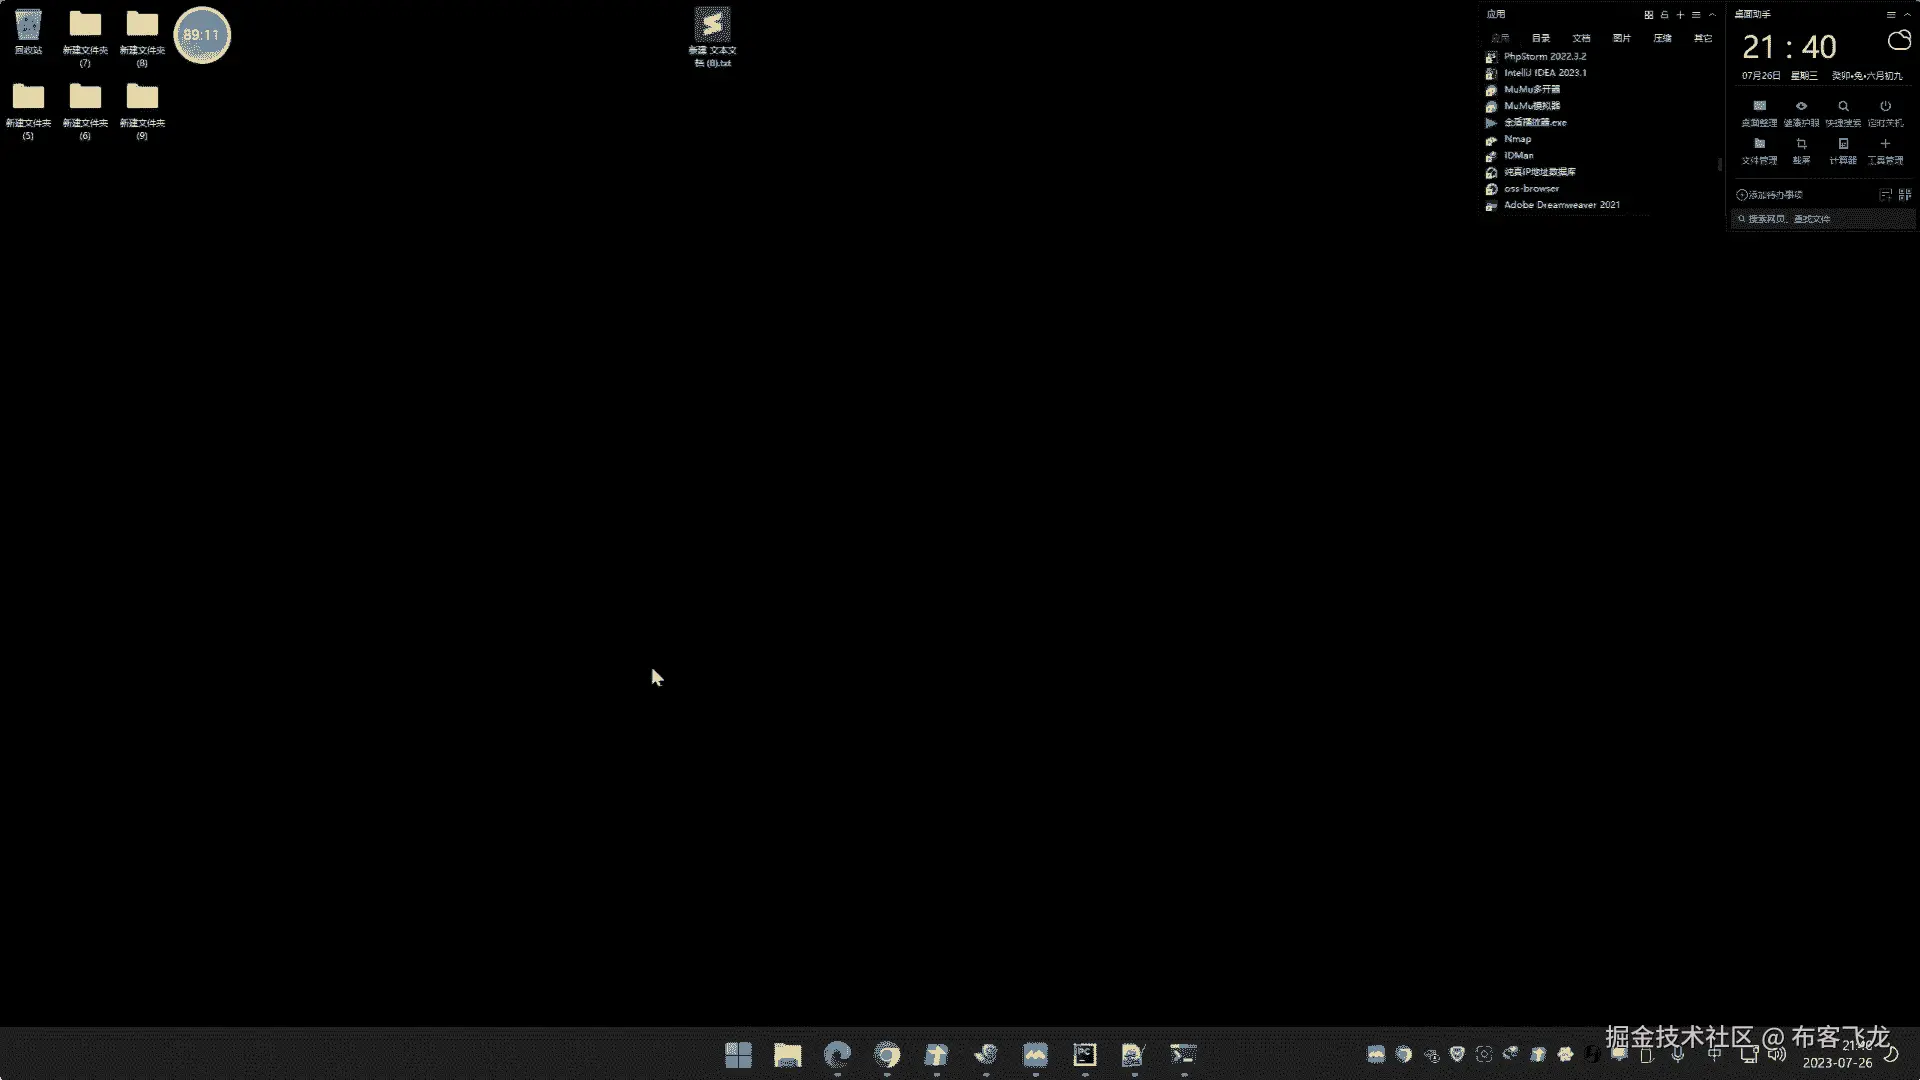The image size is (1920, 1080).
Task: Click the weather cloud icon
Action: coord(1898,41)
